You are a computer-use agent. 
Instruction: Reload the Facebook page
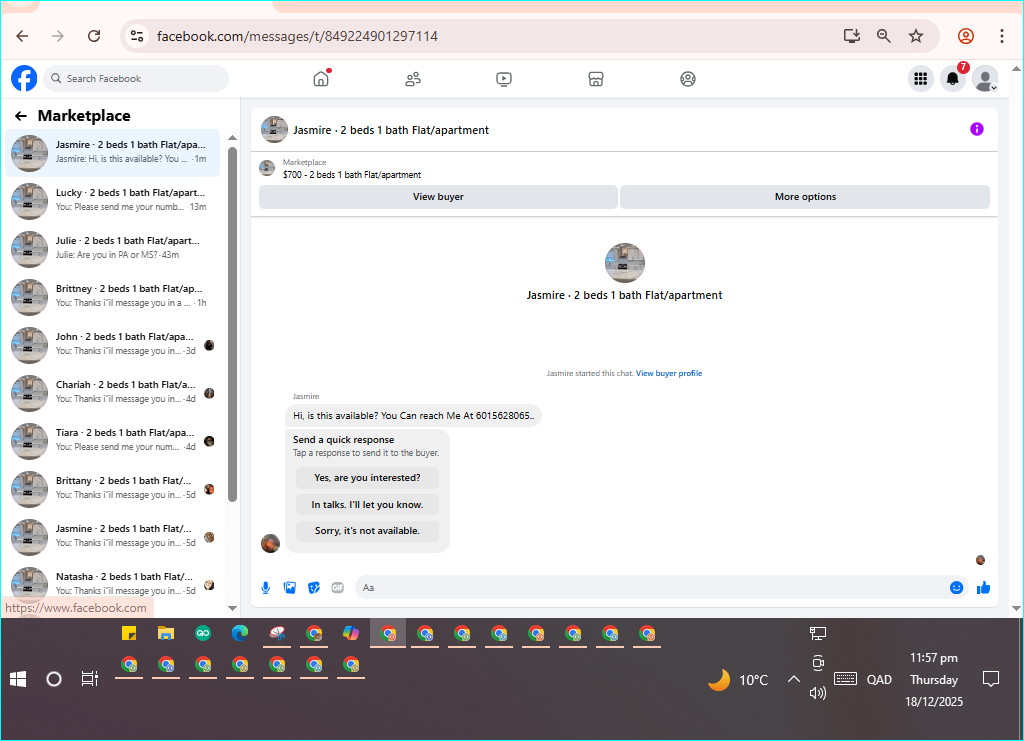click(94, 36)
